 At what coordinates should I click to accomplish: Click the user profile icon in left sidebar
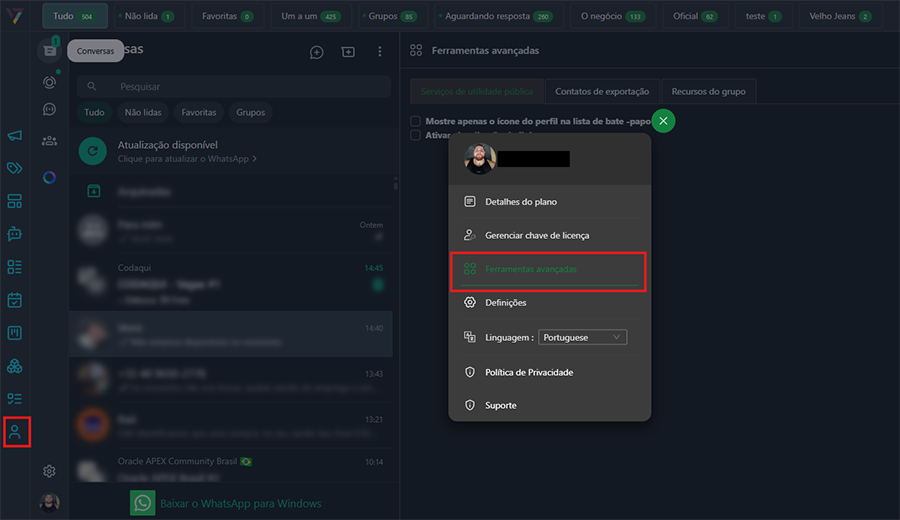tap(15, 432)
